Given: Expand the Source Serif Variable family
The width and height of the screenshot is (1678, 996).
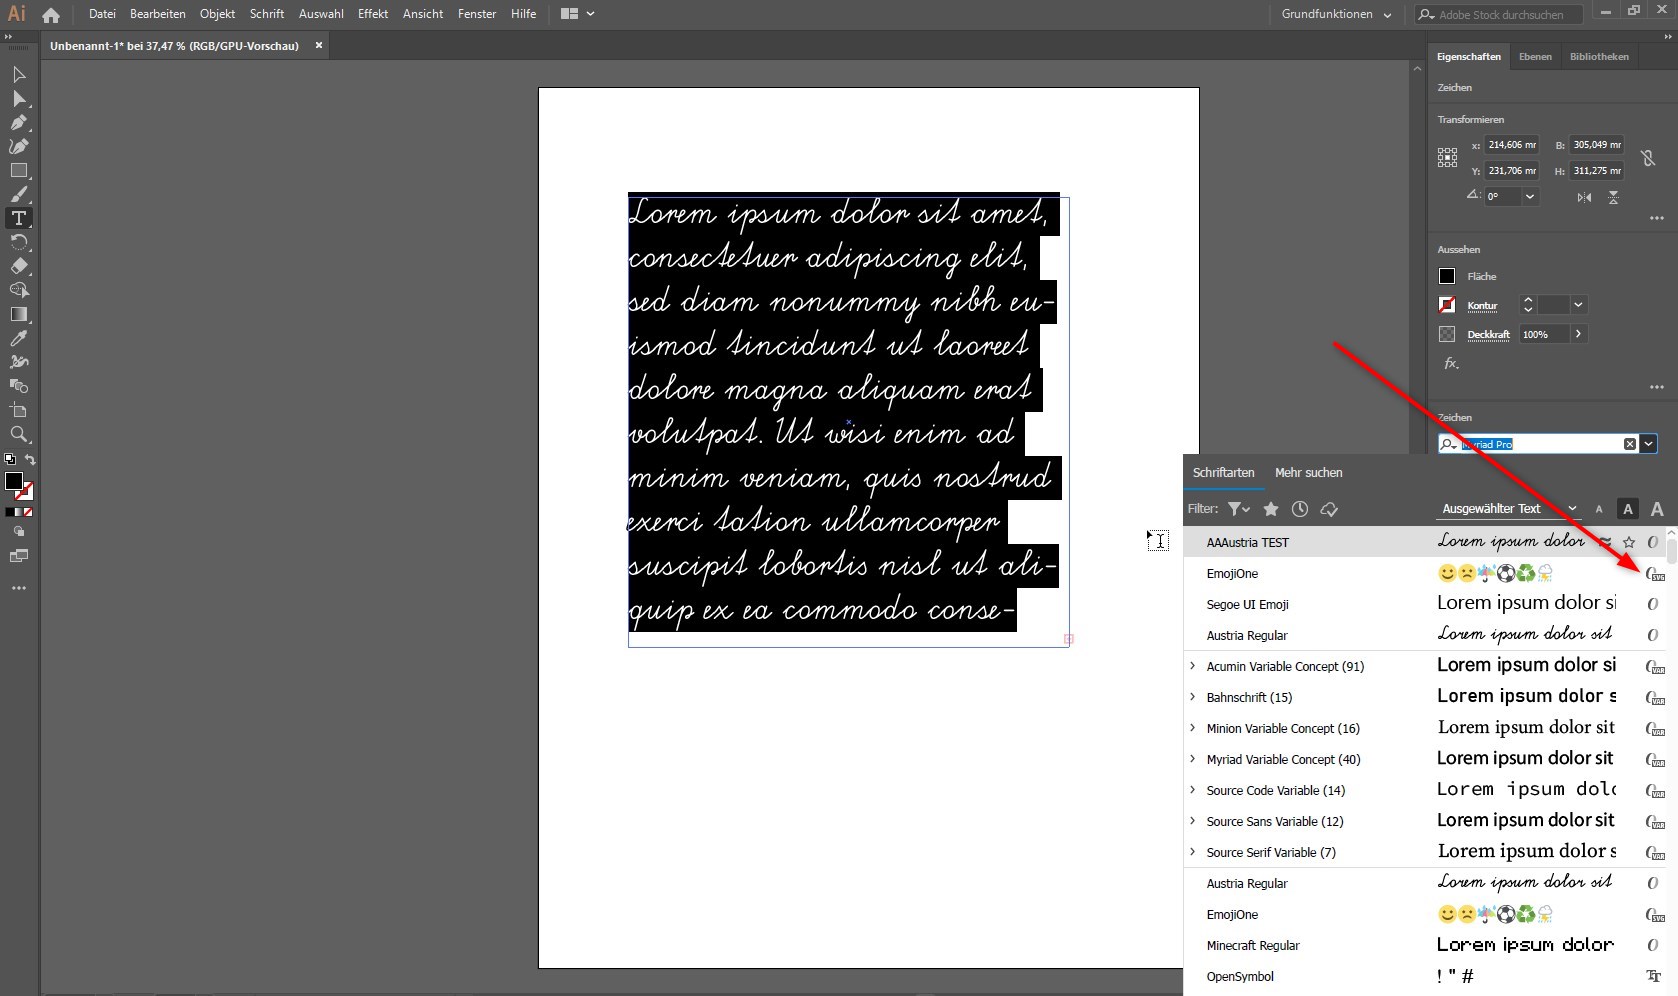Looking at the screenshot, I should [1192, 852].
